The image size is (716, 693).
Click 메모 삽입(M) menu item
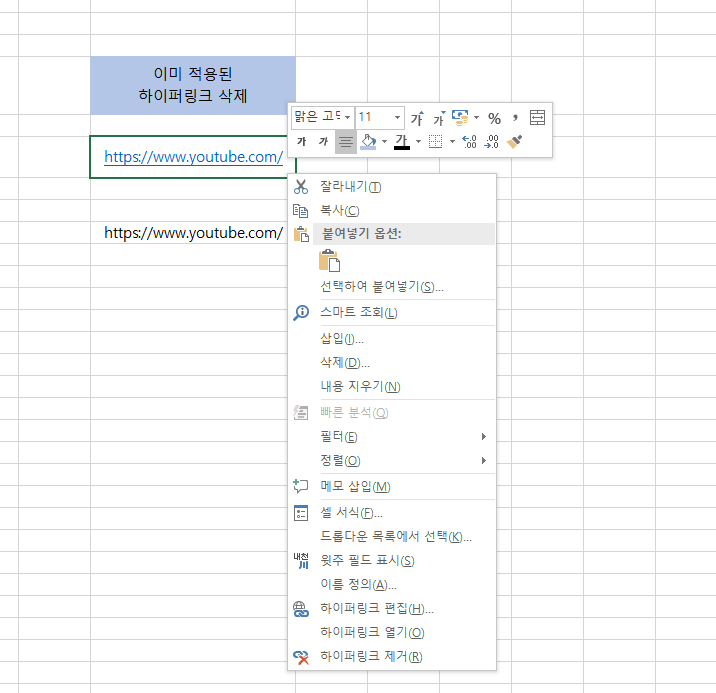point(392,487)
